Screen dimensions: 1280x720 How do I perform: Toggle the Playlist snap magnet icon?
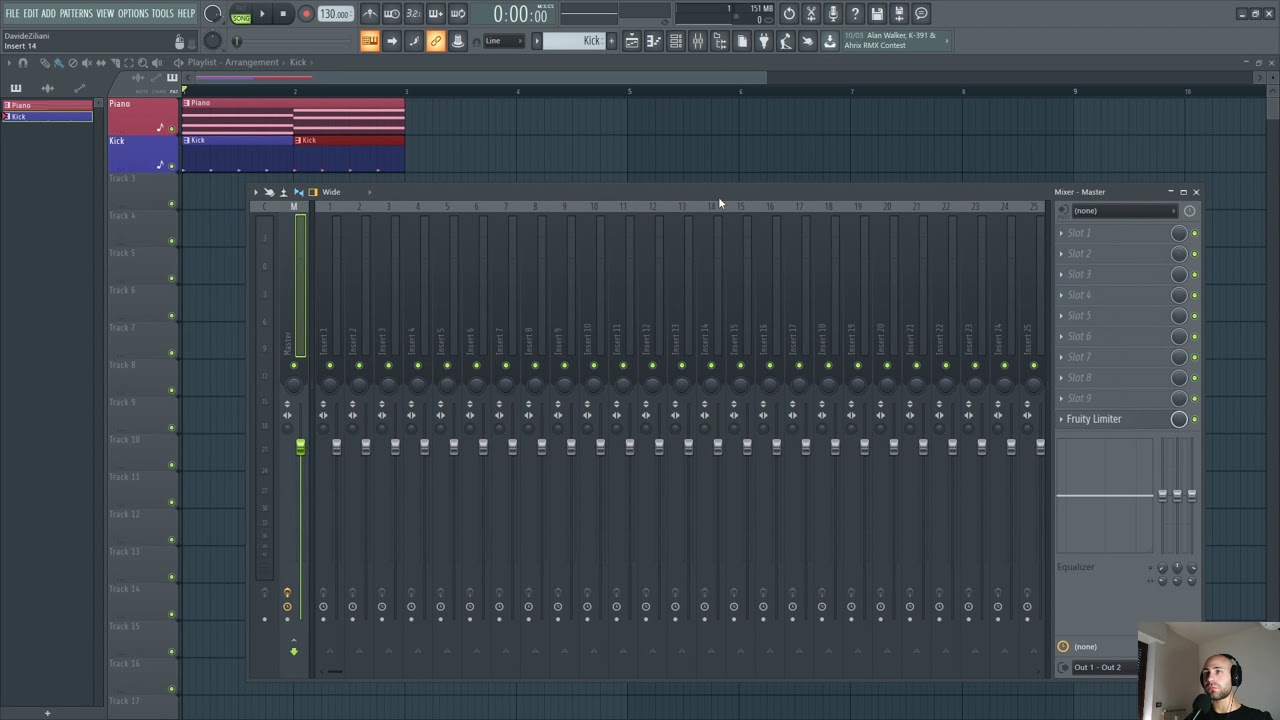click(x=23, y=63)
